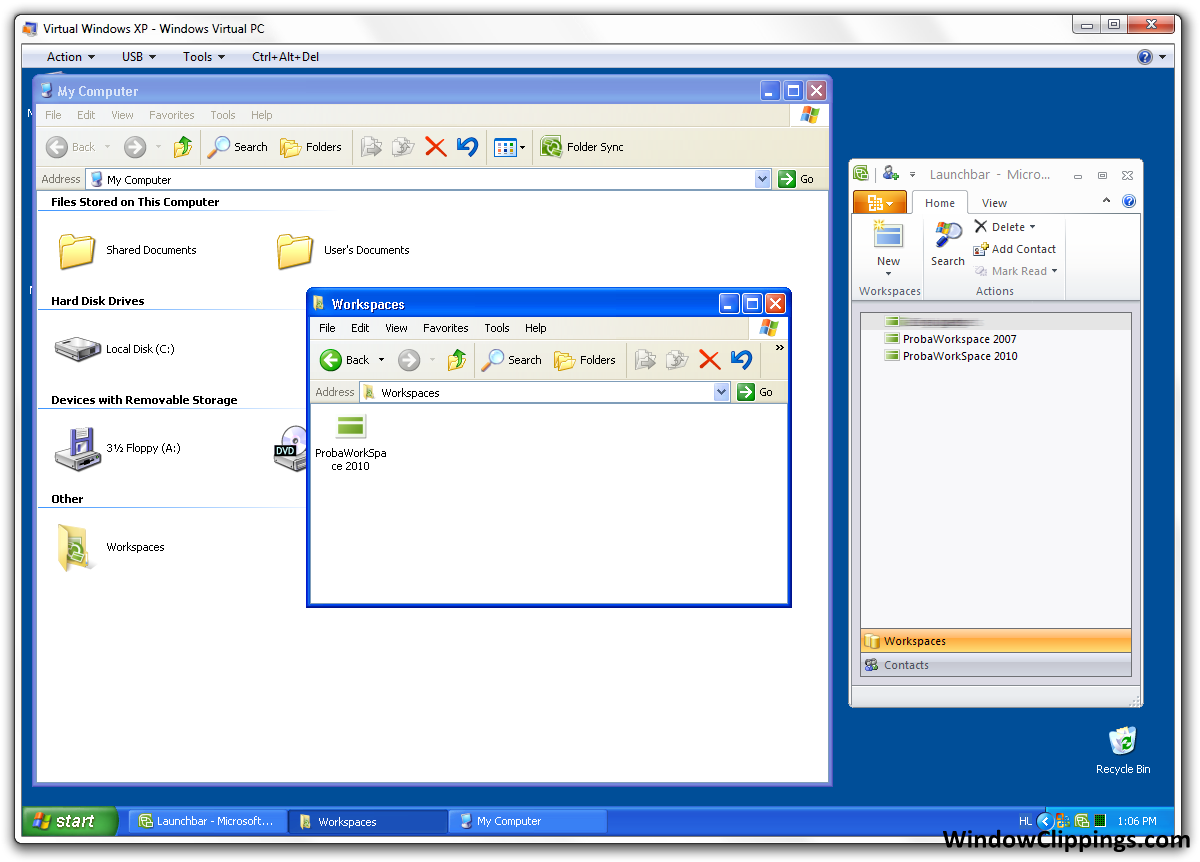Viewport: 1200px width, 862px height.
Task: Open View menu in My Computer window
Action: 122,115
